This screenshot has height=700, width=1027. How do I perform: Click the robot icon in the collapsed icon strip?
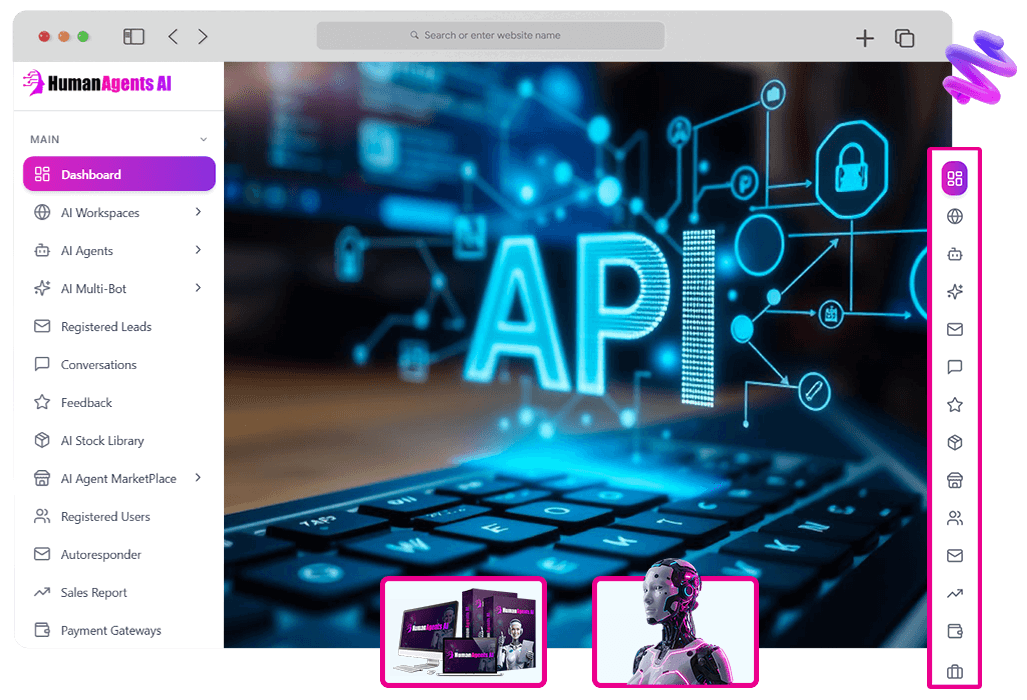pos(954,254)
